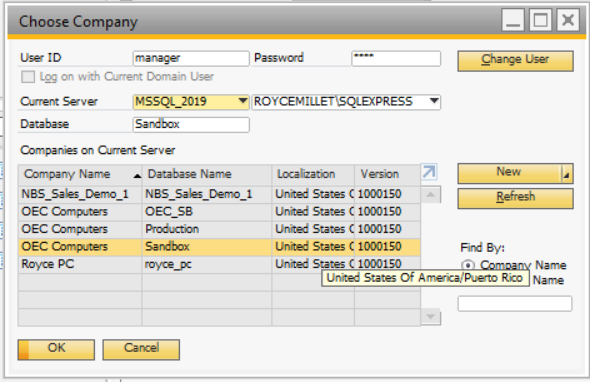This screenshot has width=590, height=382.
Task: Click the Company Name column header
Action: pos(80,175)
